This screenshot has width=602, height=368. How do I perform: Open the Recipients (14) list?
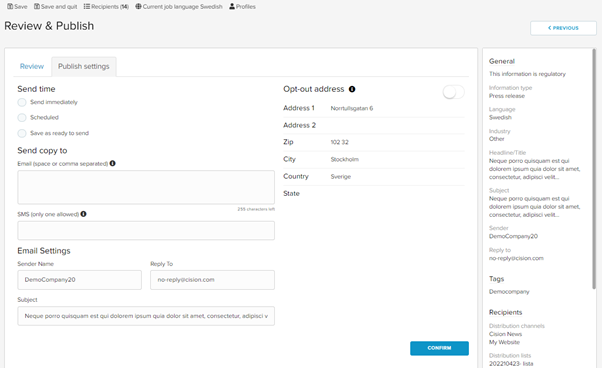tap(106, 7)
